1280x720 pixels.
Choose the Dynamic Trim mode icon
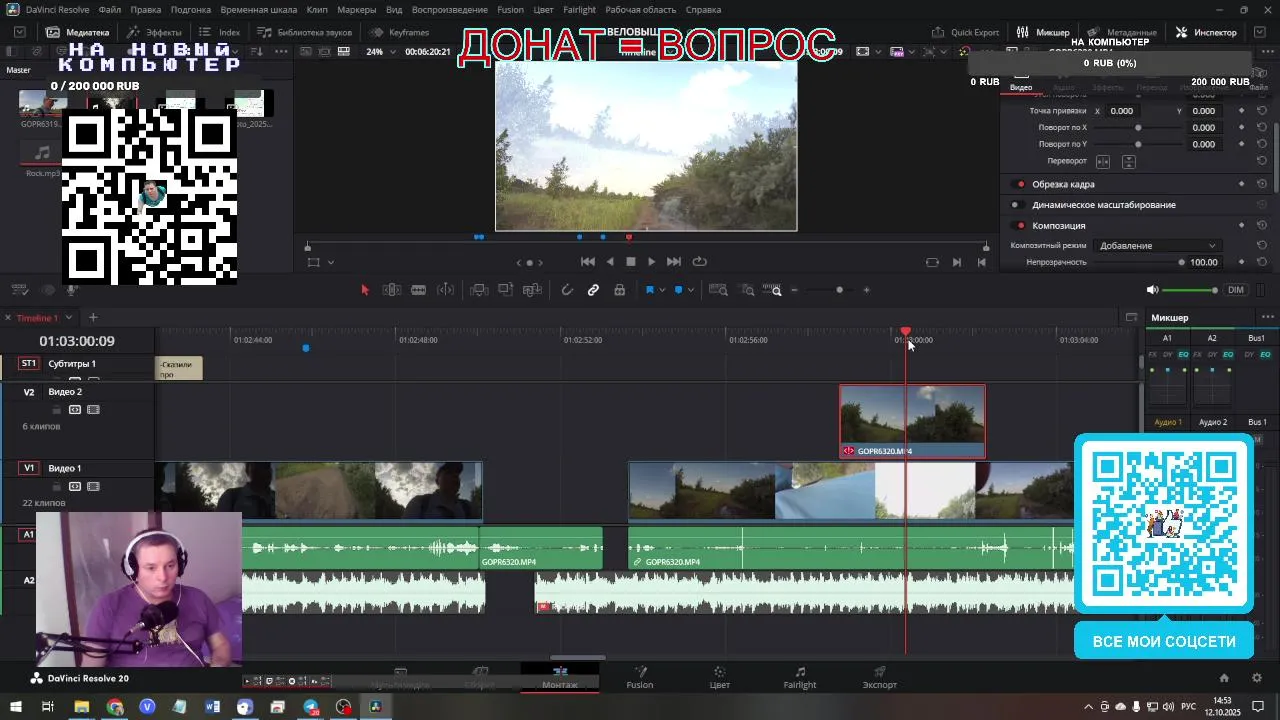(x=446, y=290)
